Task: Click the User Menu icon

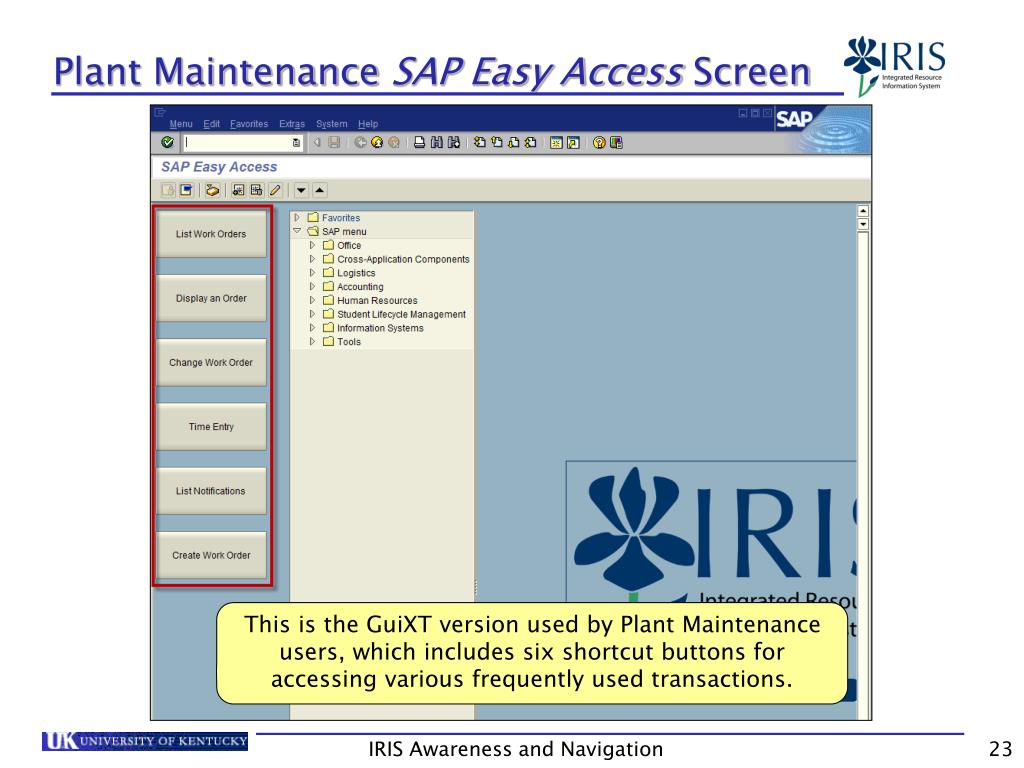Action: [x=168, y=190]
